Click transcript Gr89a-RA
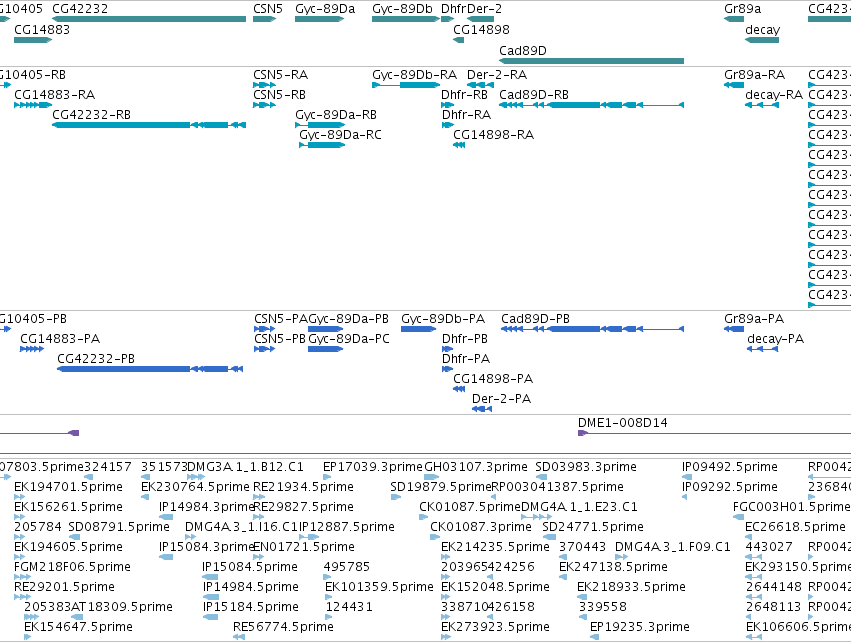The width and height of the screenshot is (851, 642). (x=734, y=85)
